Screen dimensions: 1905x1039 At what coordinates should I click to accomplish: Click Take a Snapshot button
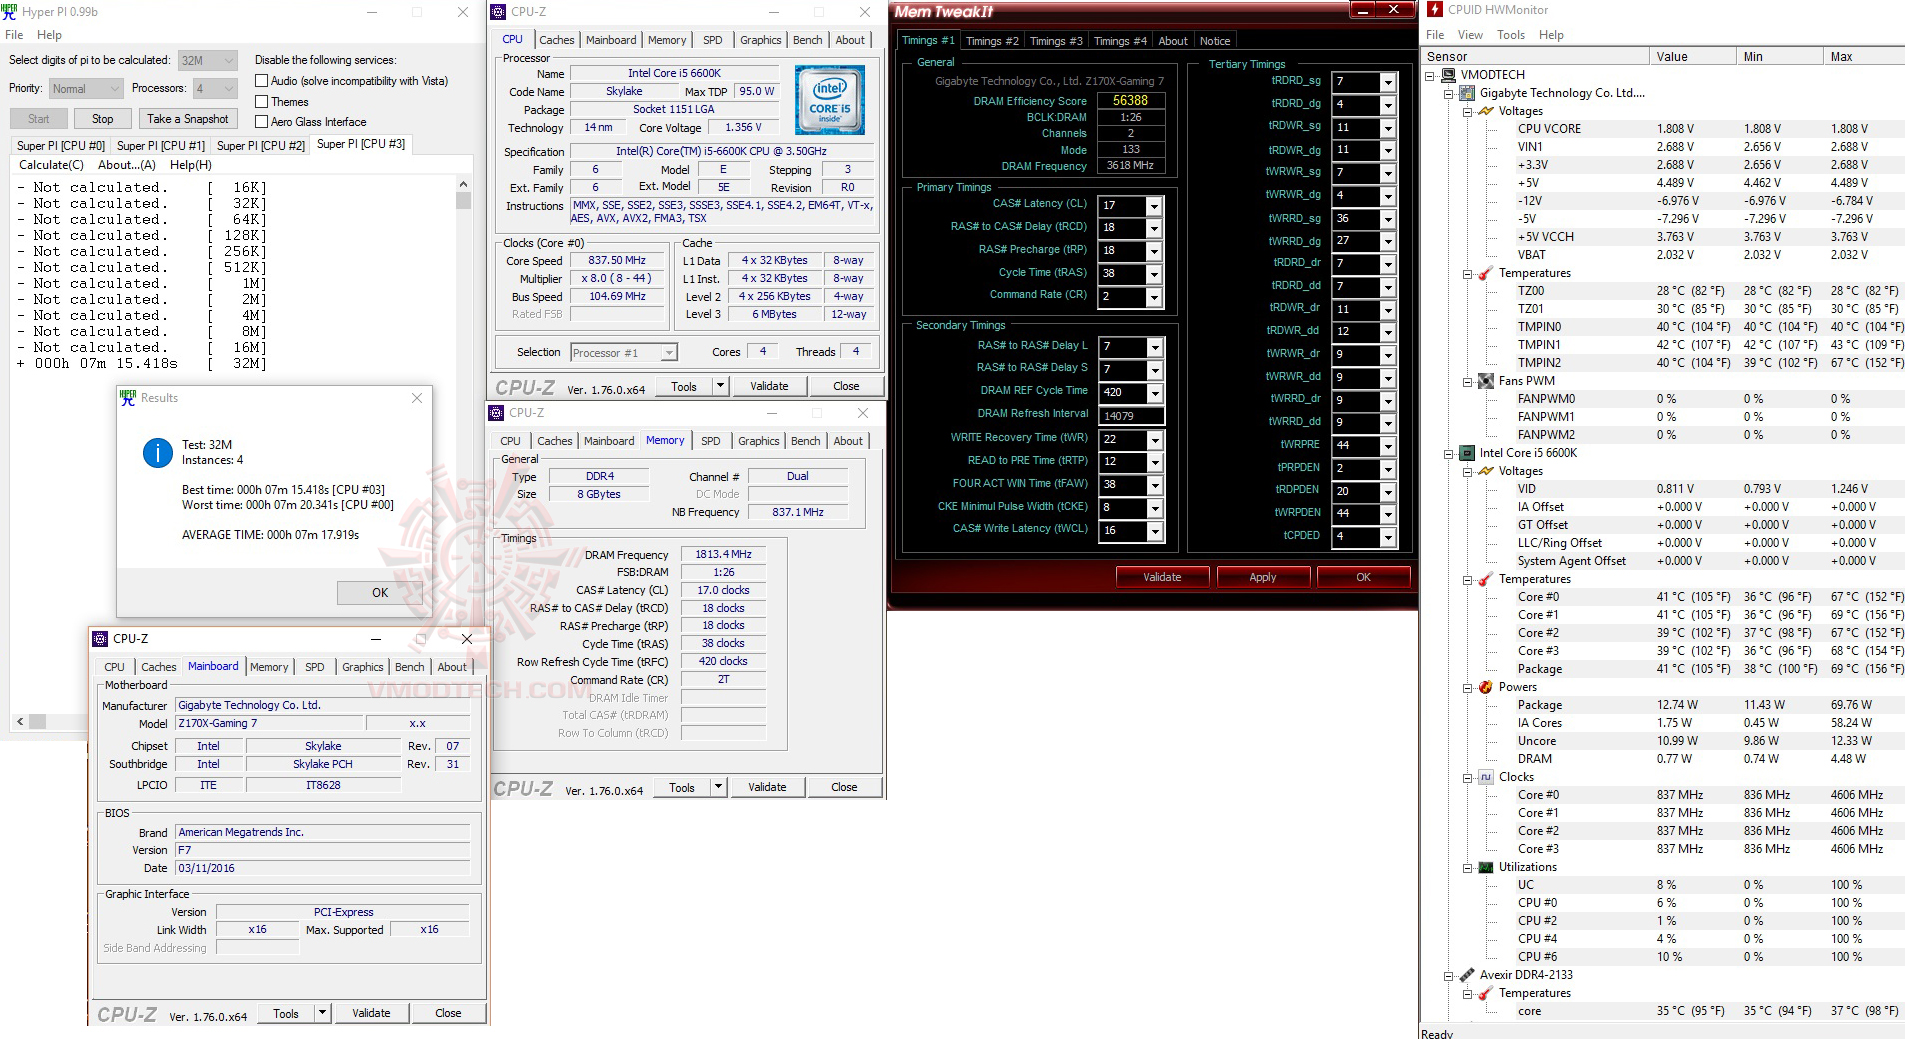click(x=188, y=119)
